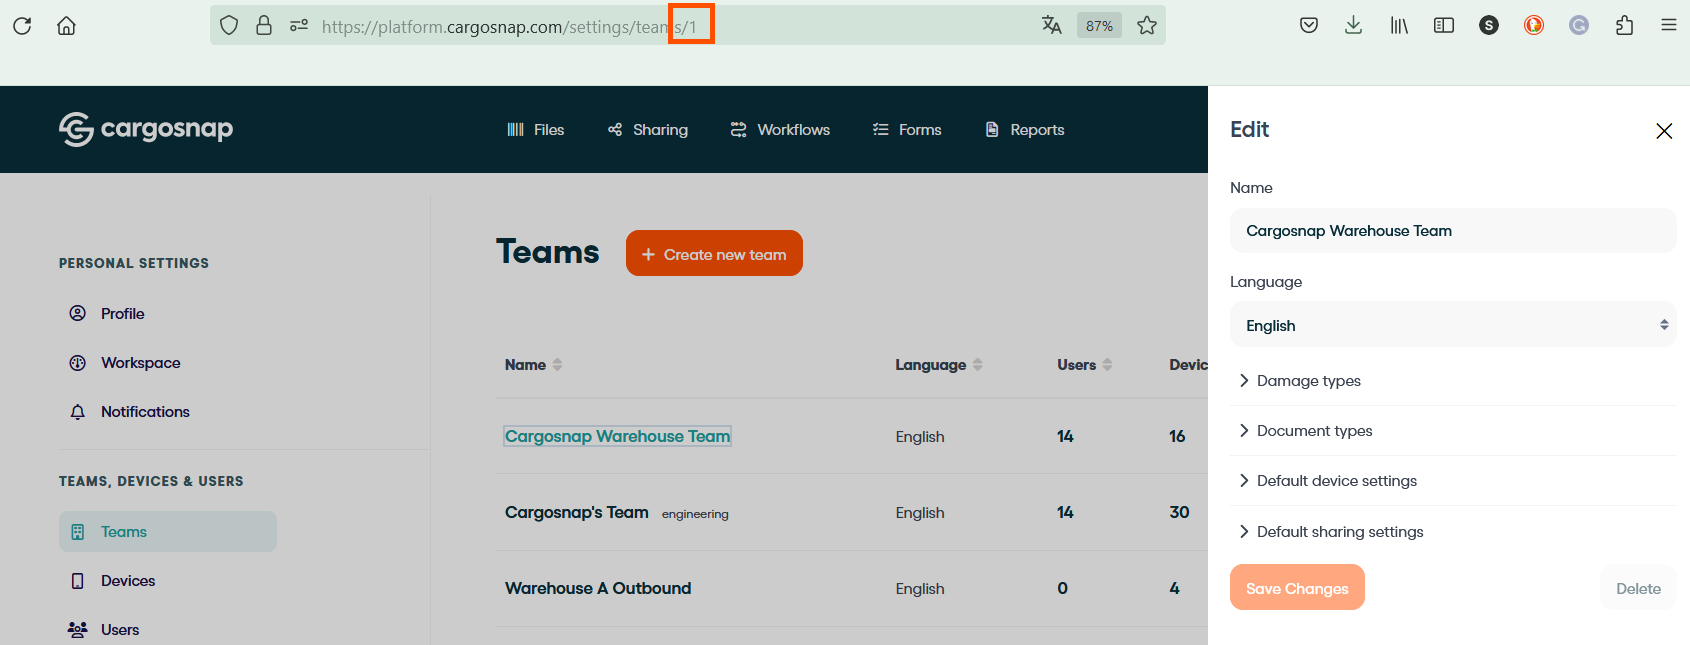The height and width of the screenshot is (645, 1690).
Task: Click the Notifications bell icon
Action: (78, 412)
